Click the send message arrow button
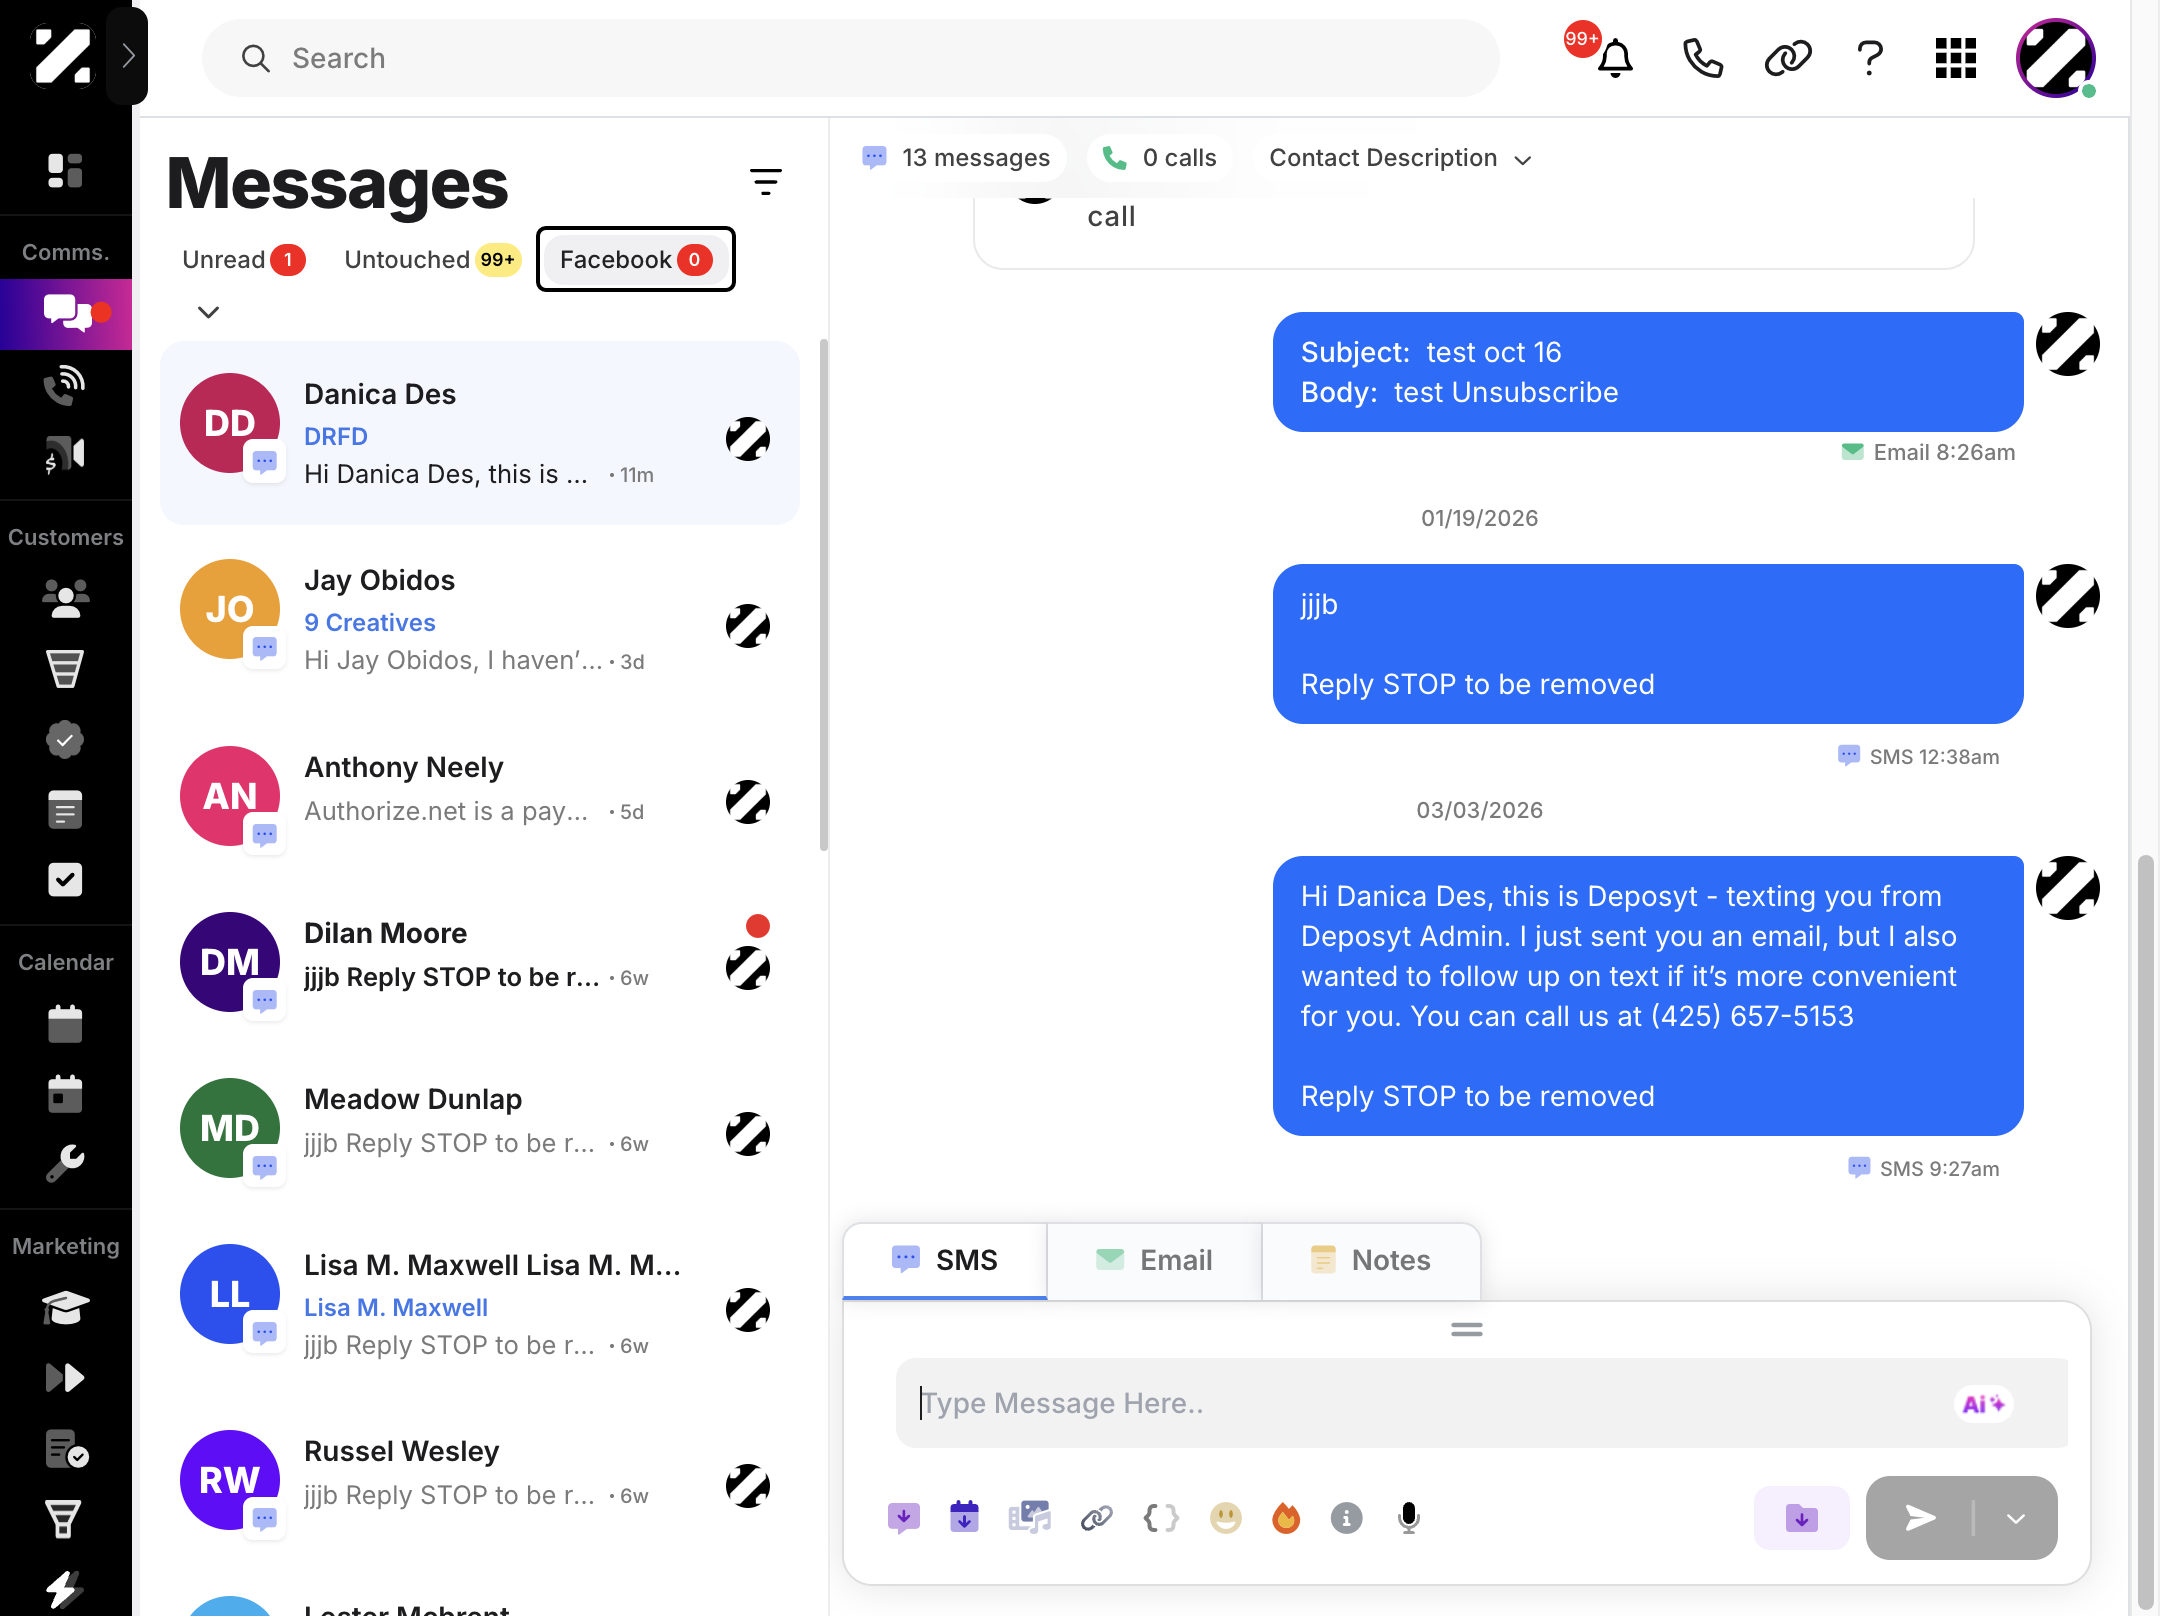 (1919, 1518)
